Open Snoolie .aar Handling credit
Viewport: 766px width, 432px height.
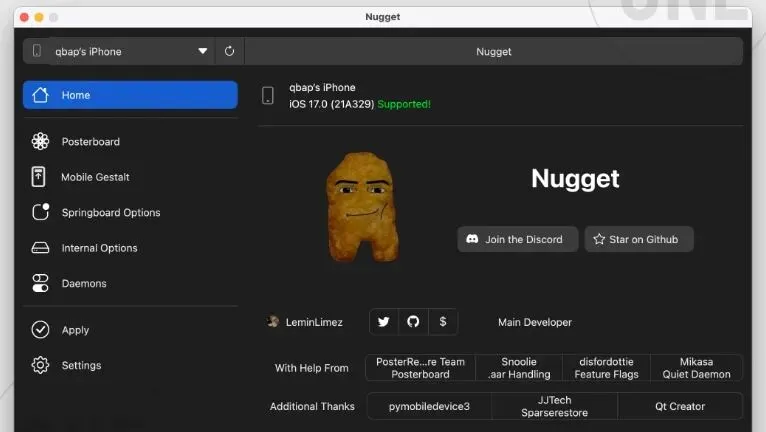pos(519,368)
